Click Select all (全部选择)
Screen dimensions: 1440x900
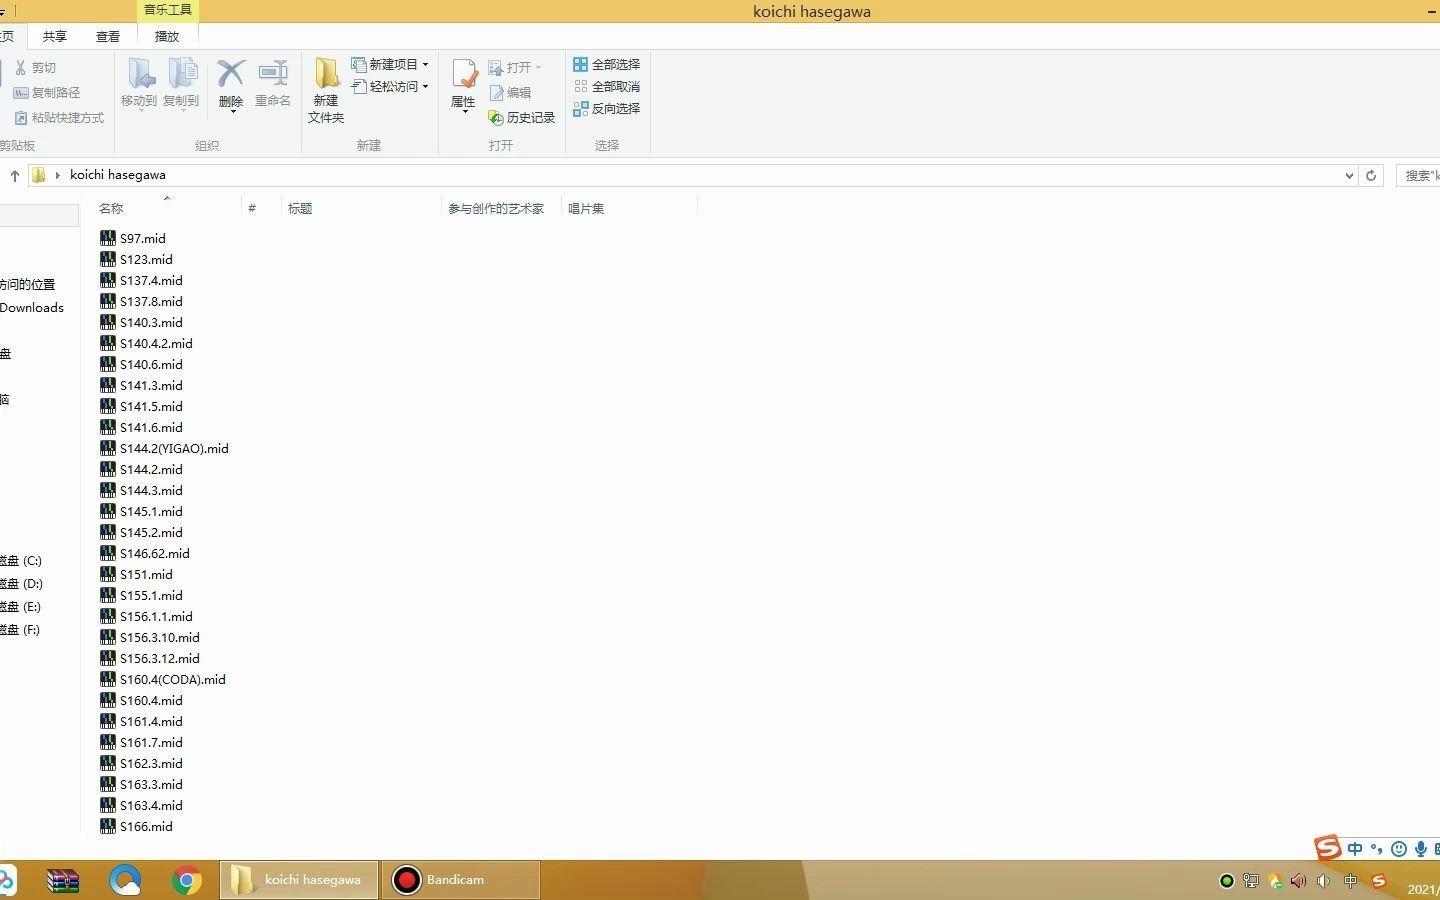[606, 64]
